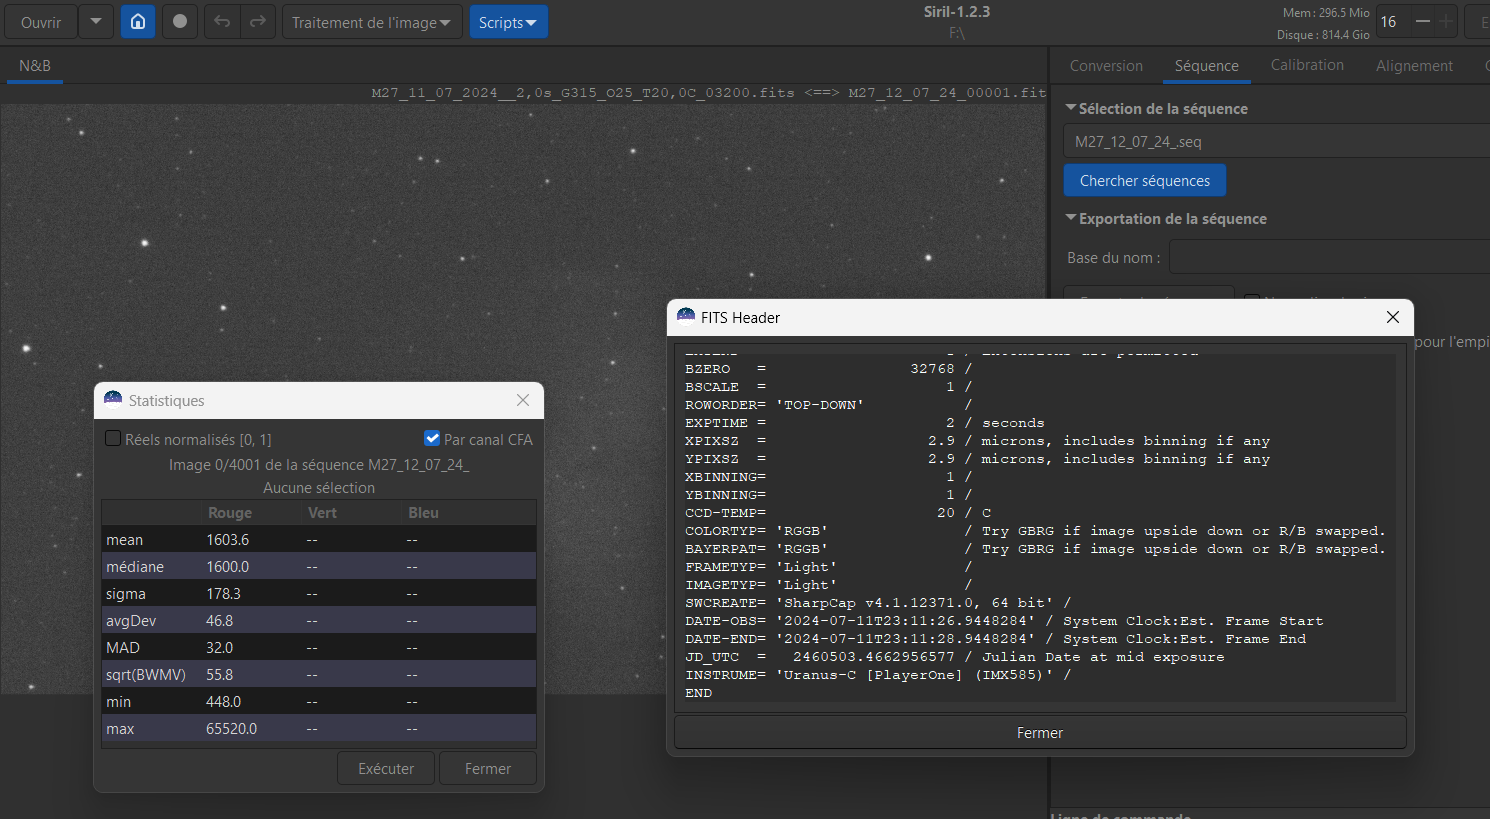Click the DATE-OBS header line
This screenshot has height=819, width=1490.
(x=1004, y=621)
